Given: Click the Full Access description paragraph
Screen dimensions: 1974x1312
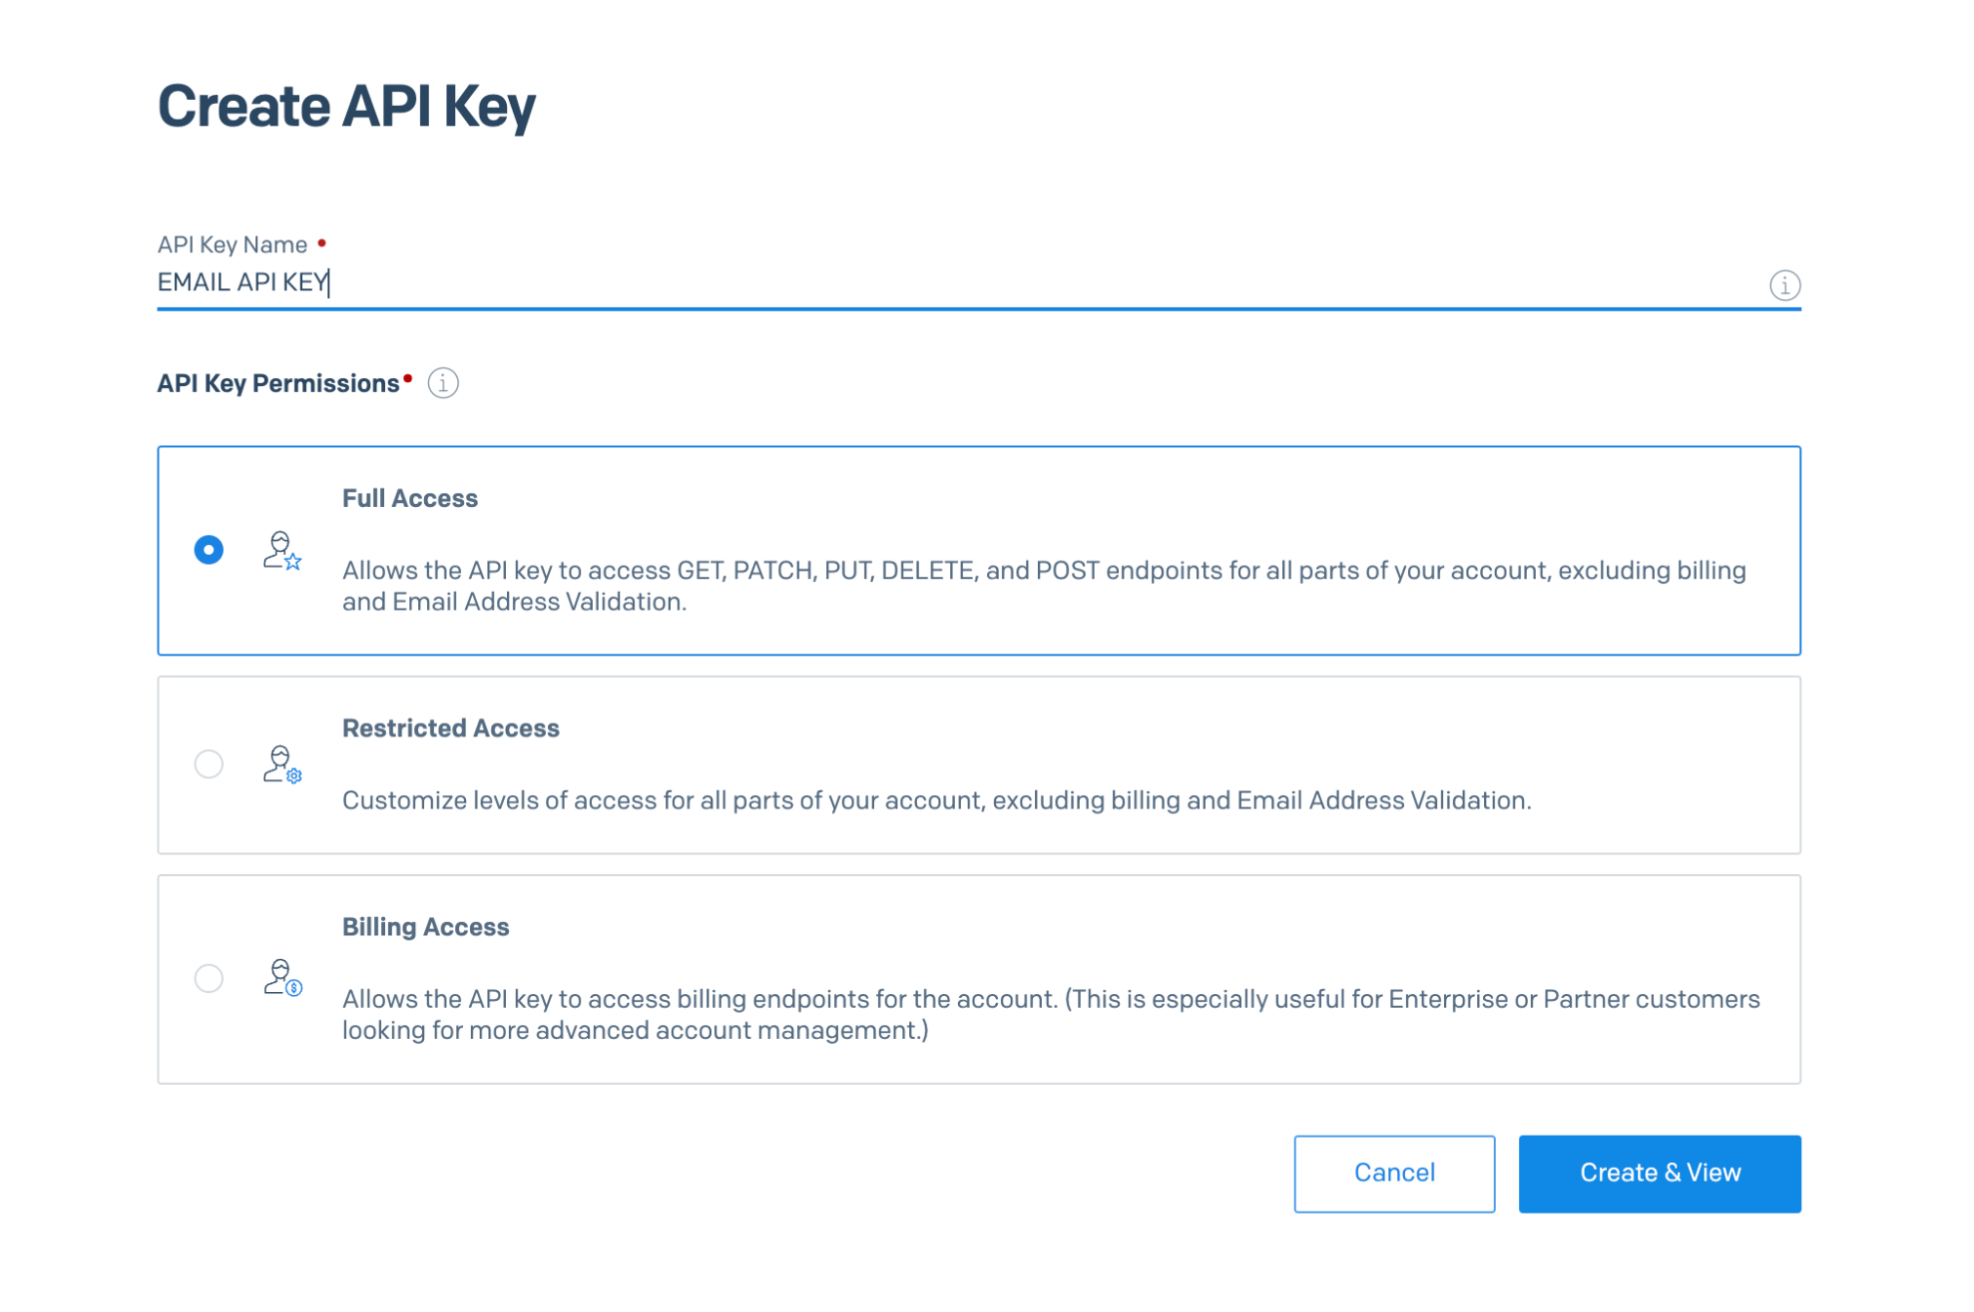Looking at the screenshot, I should point(1043,586).
